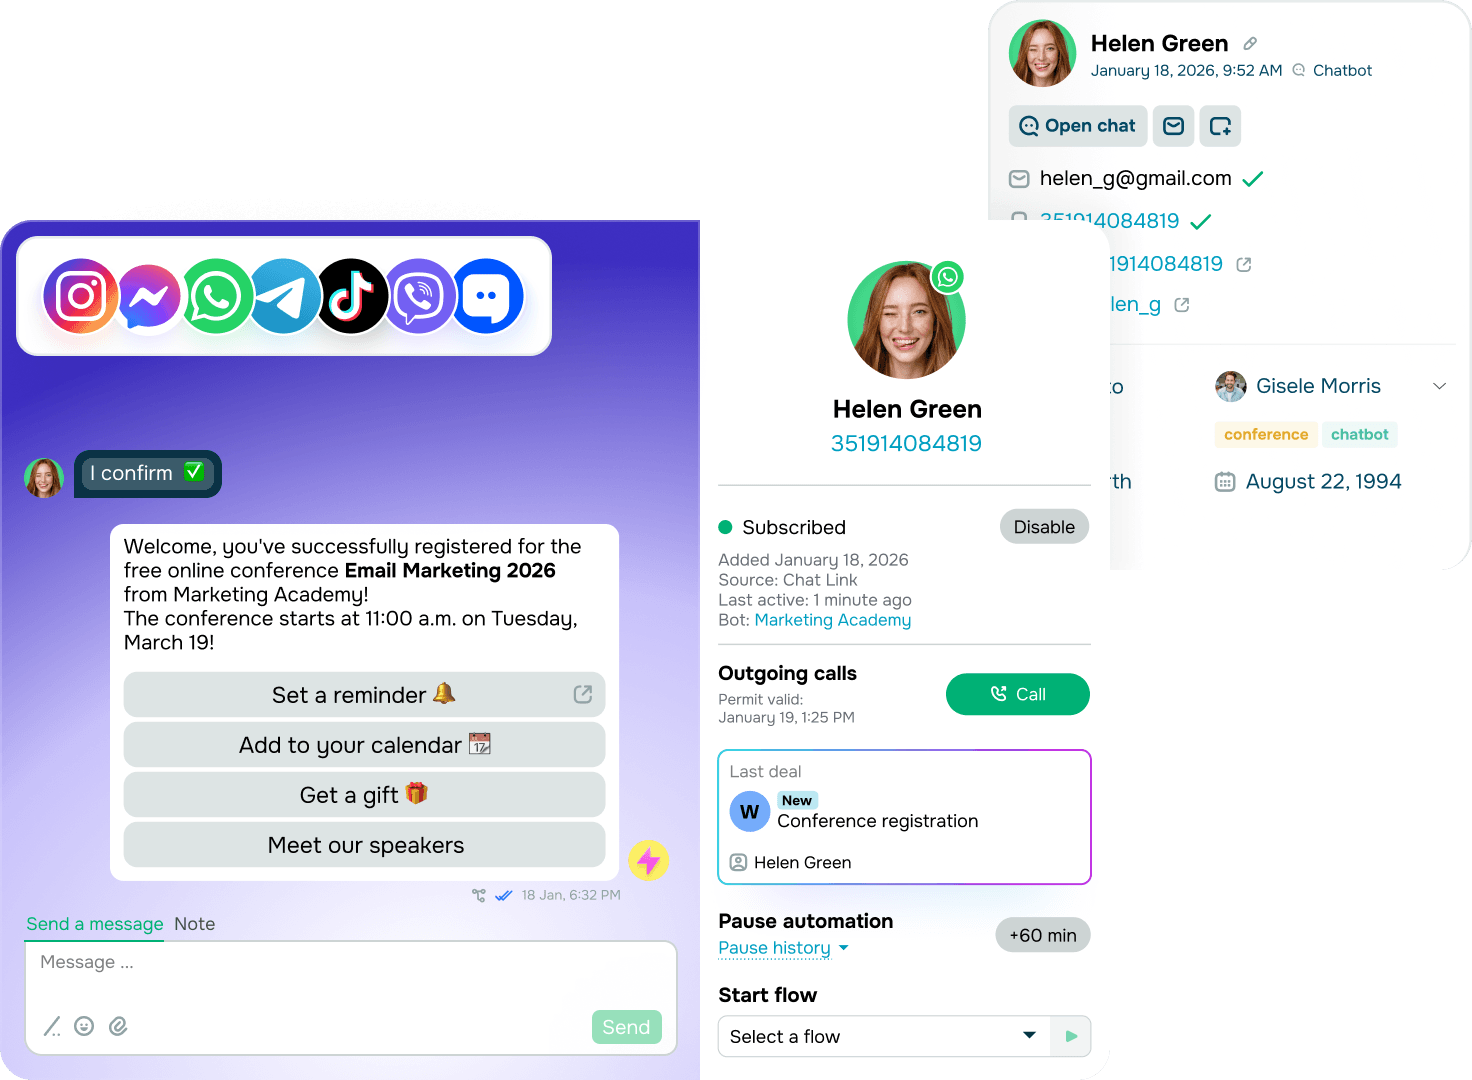The image size is (1472, 1080).
Task: Switch to the Note tab
Action: click(195, 924)
